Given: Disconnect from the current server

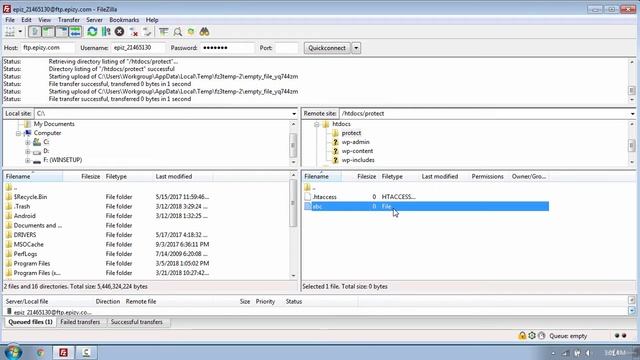Looking at the screenshot, I should click(x=133, y=32).
